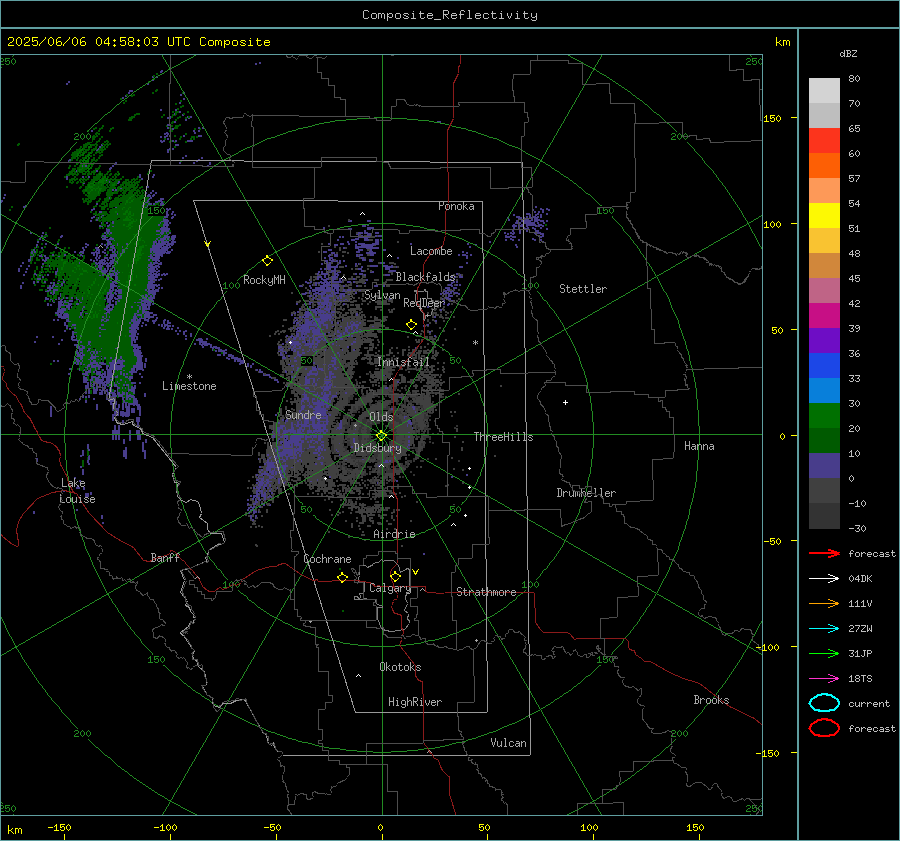This screenshot has height=841, width=900.
Task: Pick the green 31JP arrow legend icon
Action: [824, 653]
